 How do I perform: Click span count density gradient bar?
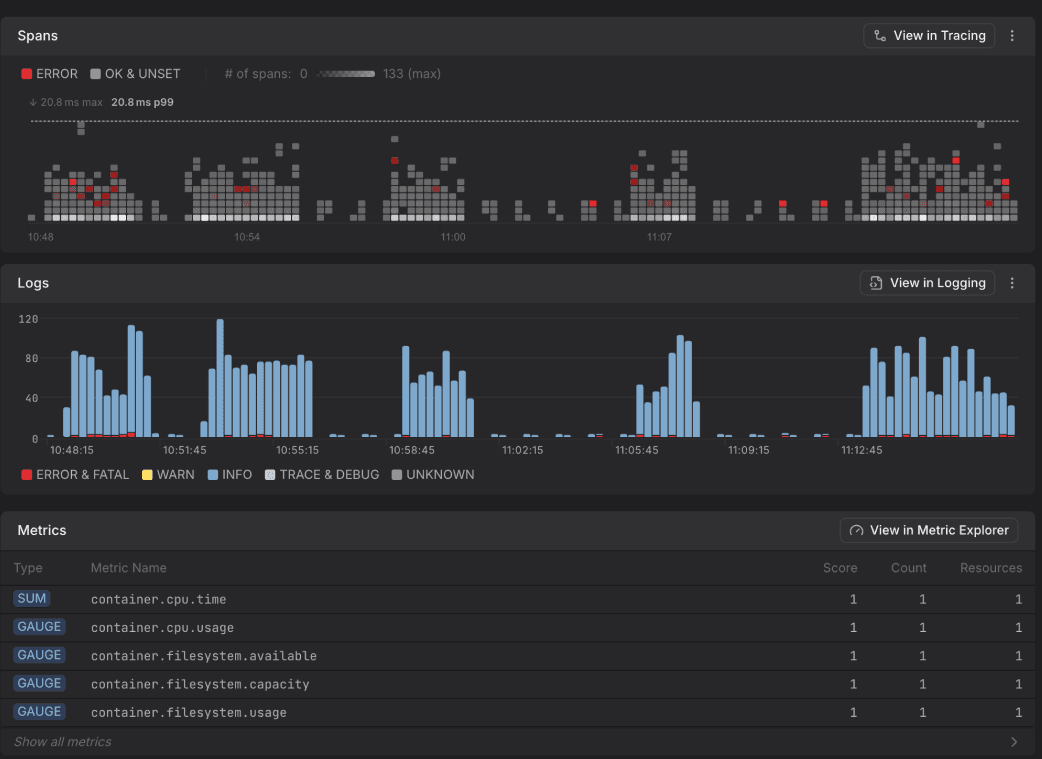(x=346, y=74)
